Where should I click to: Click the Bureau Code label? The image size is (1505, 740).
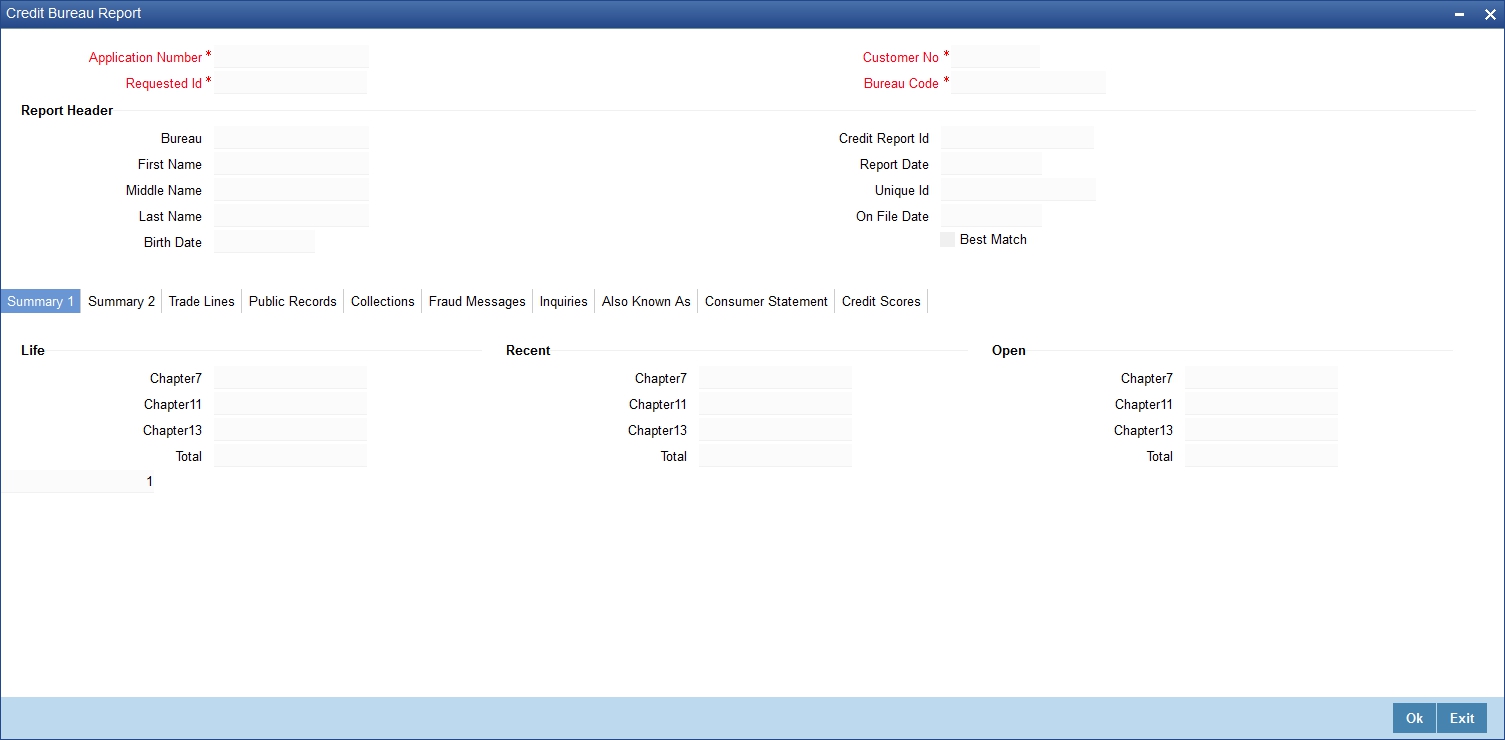tap(901, 84)
